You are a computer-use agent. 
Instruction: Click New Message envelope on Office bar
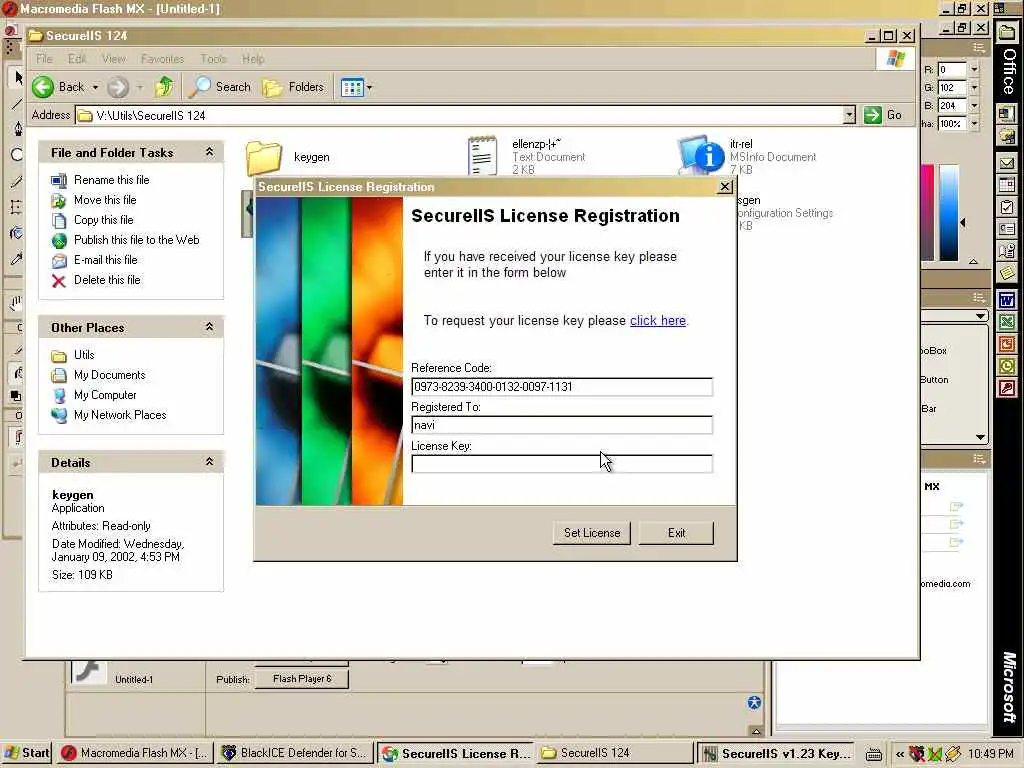(1006, 164)
